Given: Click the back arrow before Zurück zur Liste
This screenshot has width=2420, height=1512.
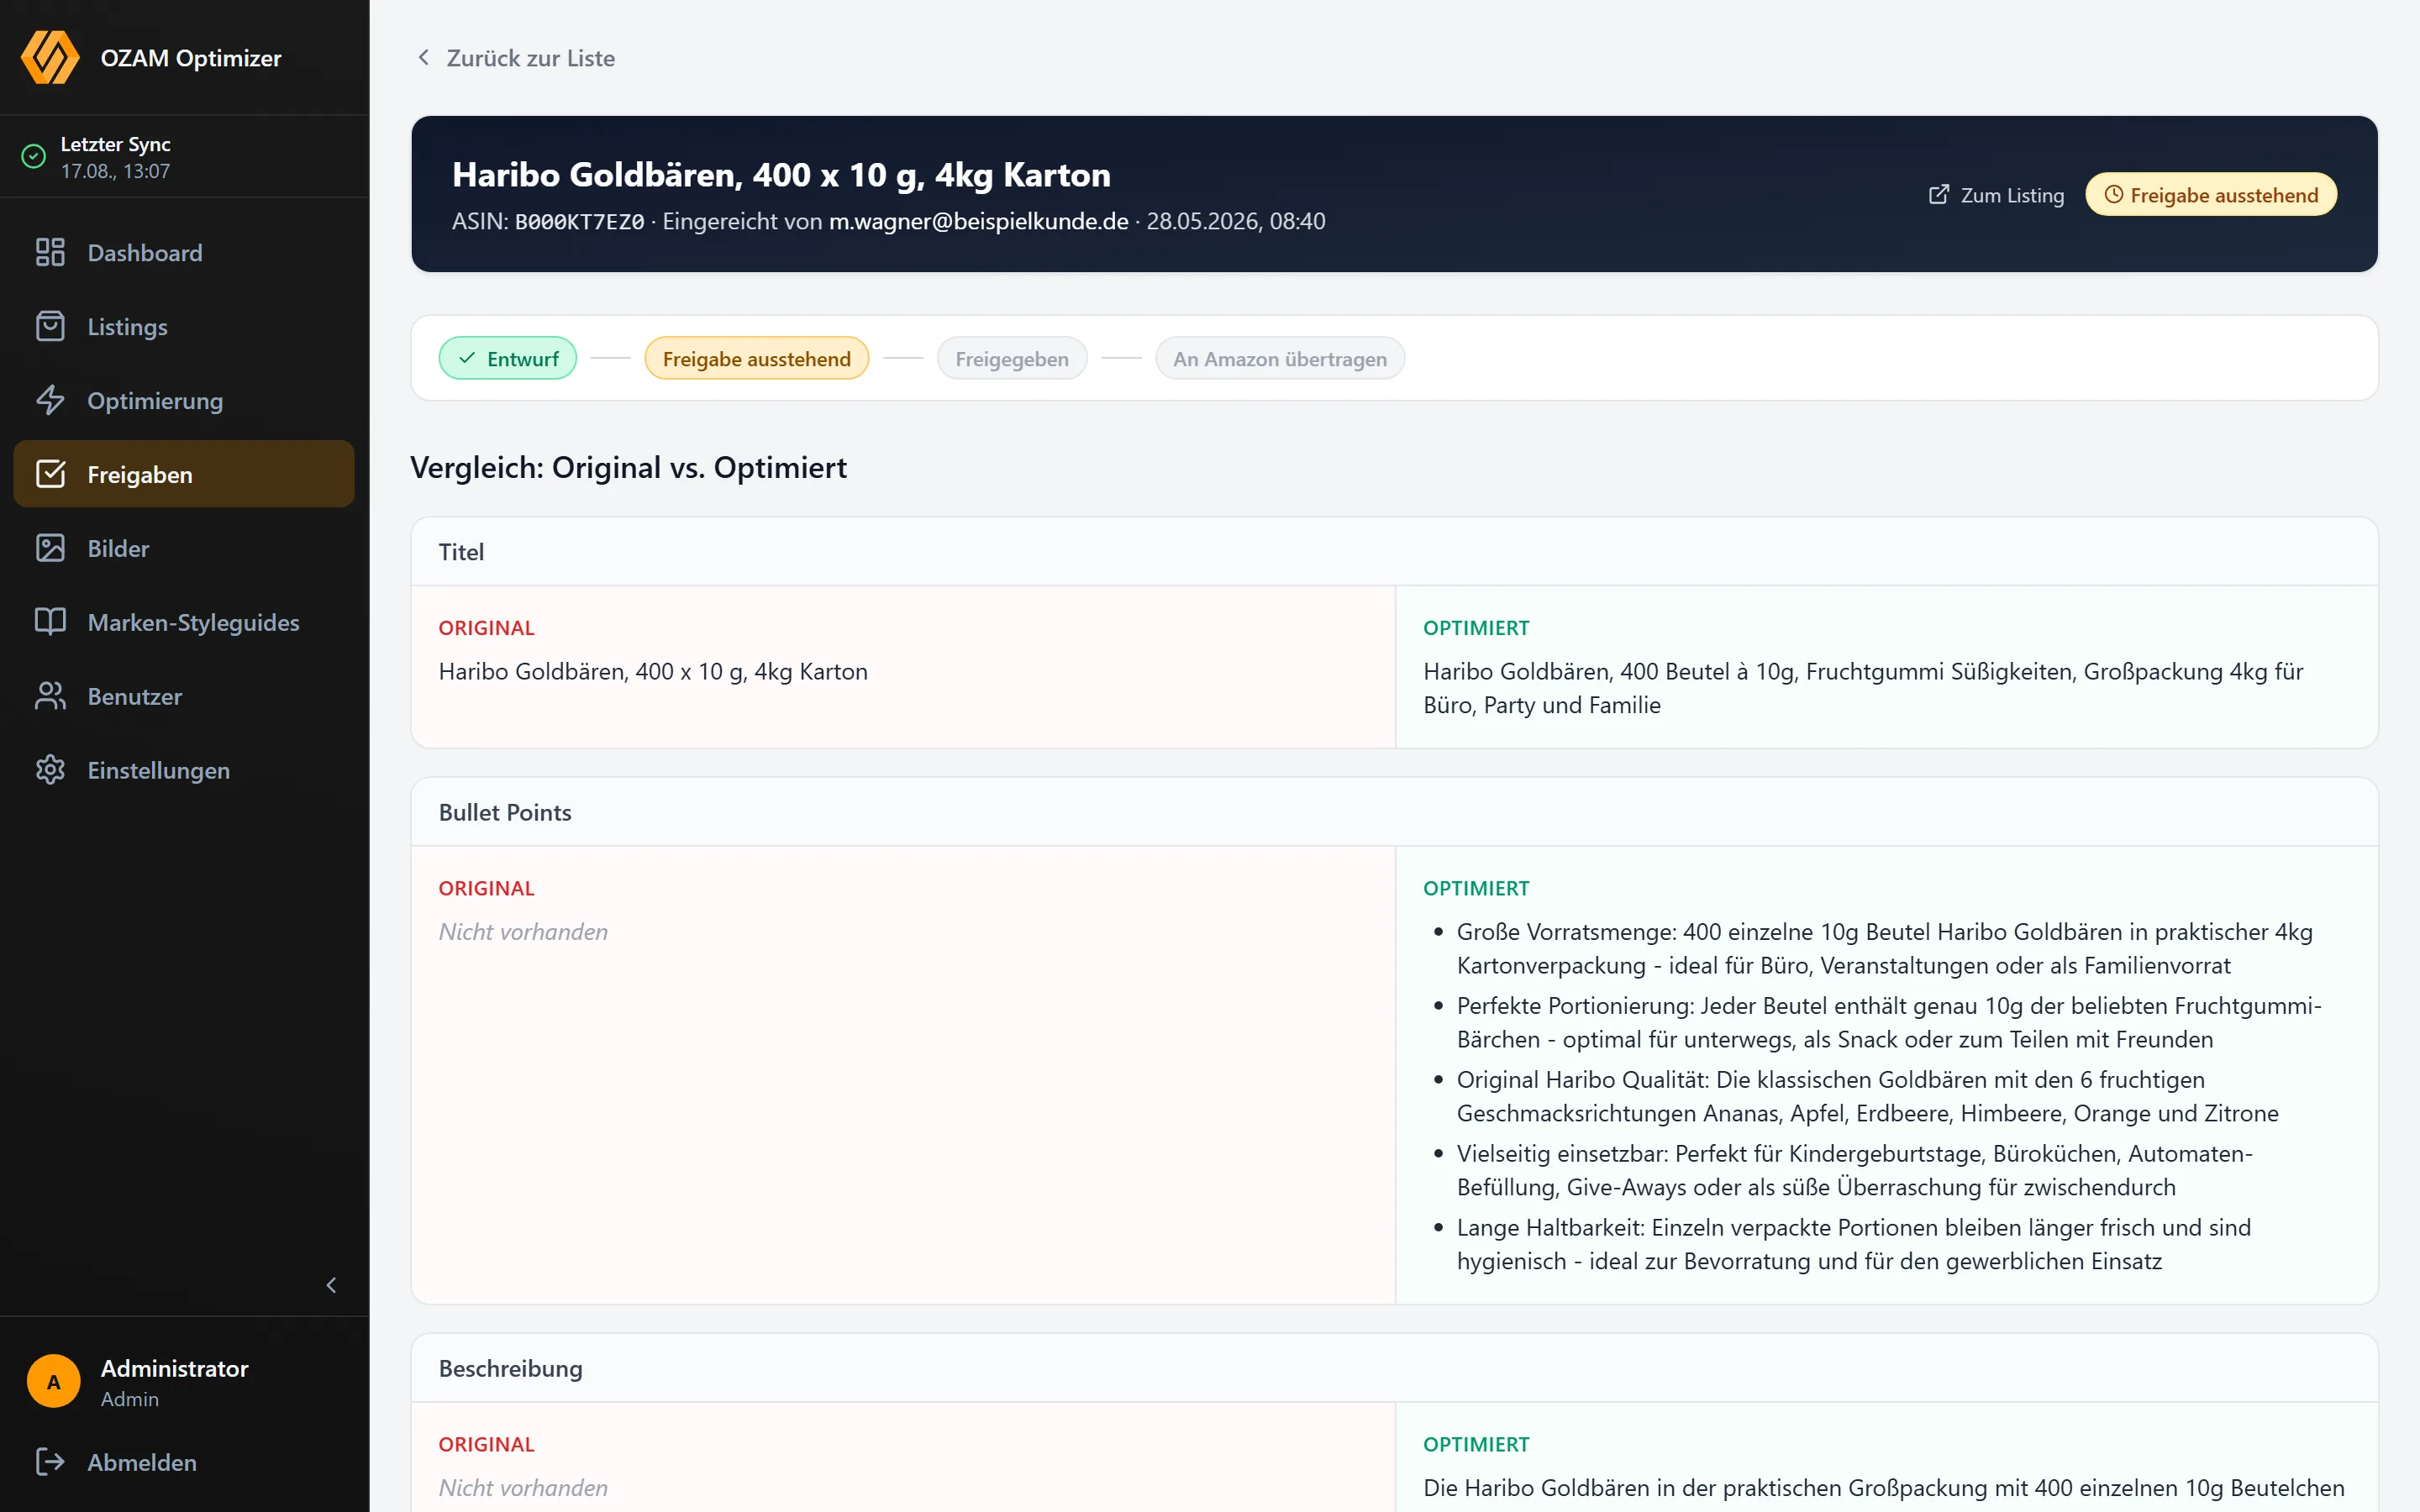Looking at the screenshot, I should coord(424,57).
